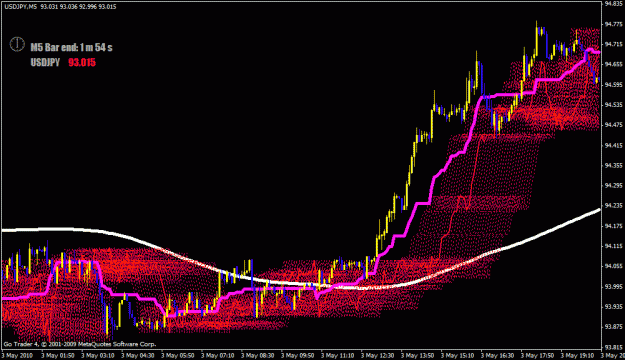Click the '3 May 17:50' time label
625x360 pixels.
click(x=537, y=355)
